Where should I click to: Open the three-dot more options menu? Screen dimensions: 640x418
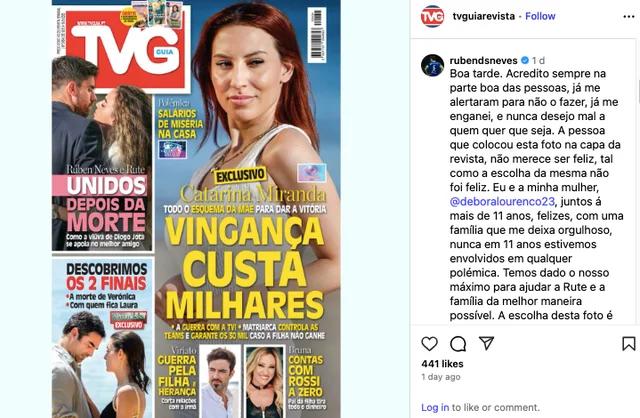tap(629, 16)
